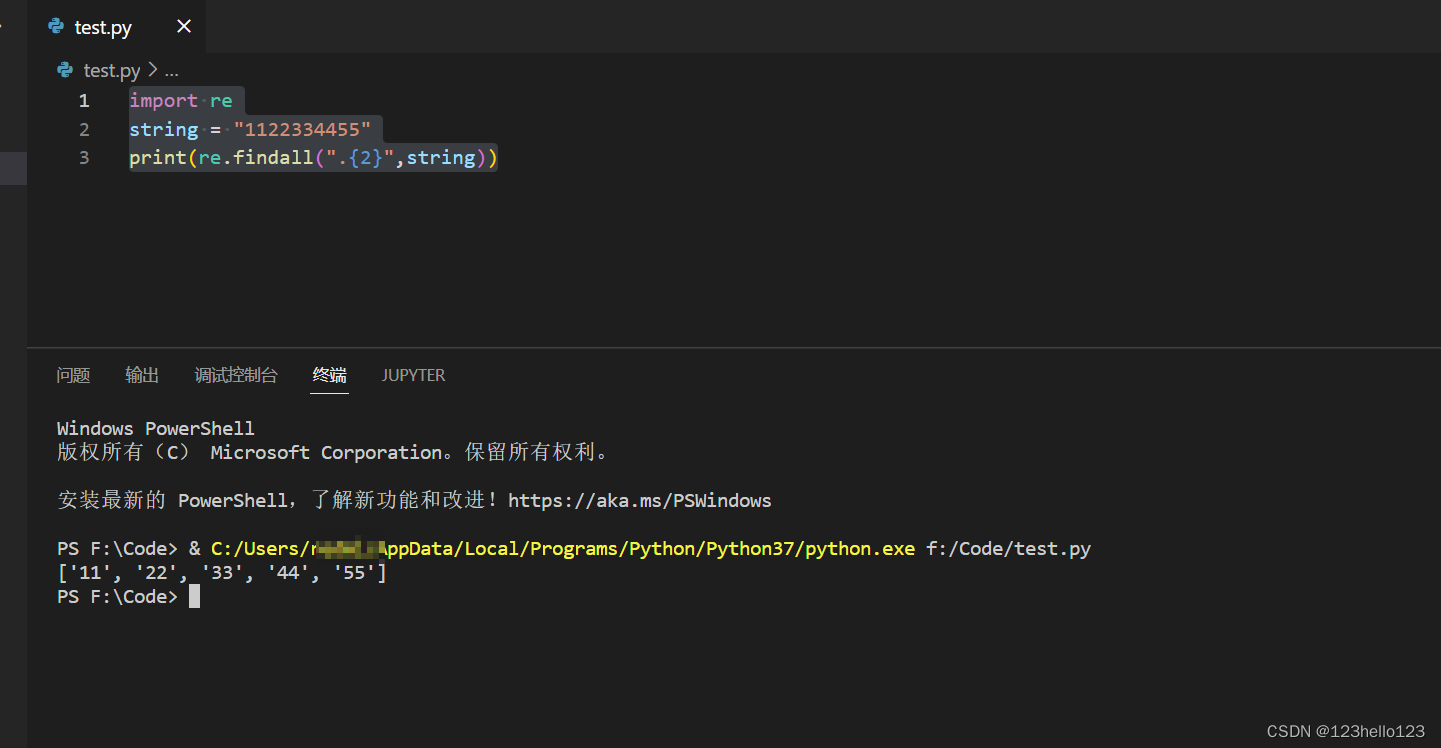The image size is (1441, 748).
Task: Click the string "1122334455" literal
Action: tap(303, 129)
